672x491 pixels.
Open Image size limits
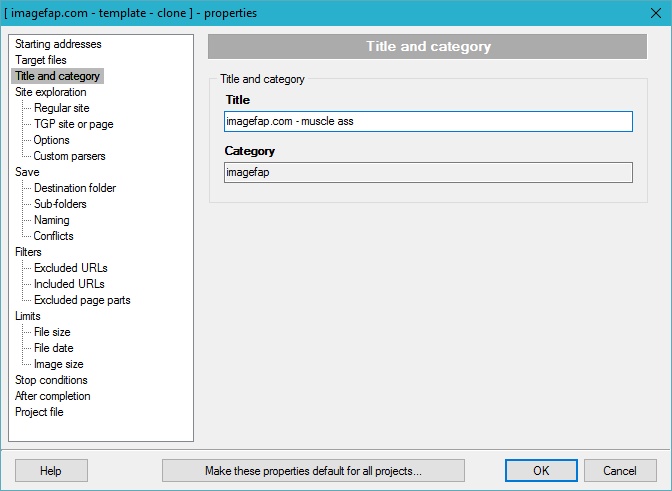click(x=59, y=364)
